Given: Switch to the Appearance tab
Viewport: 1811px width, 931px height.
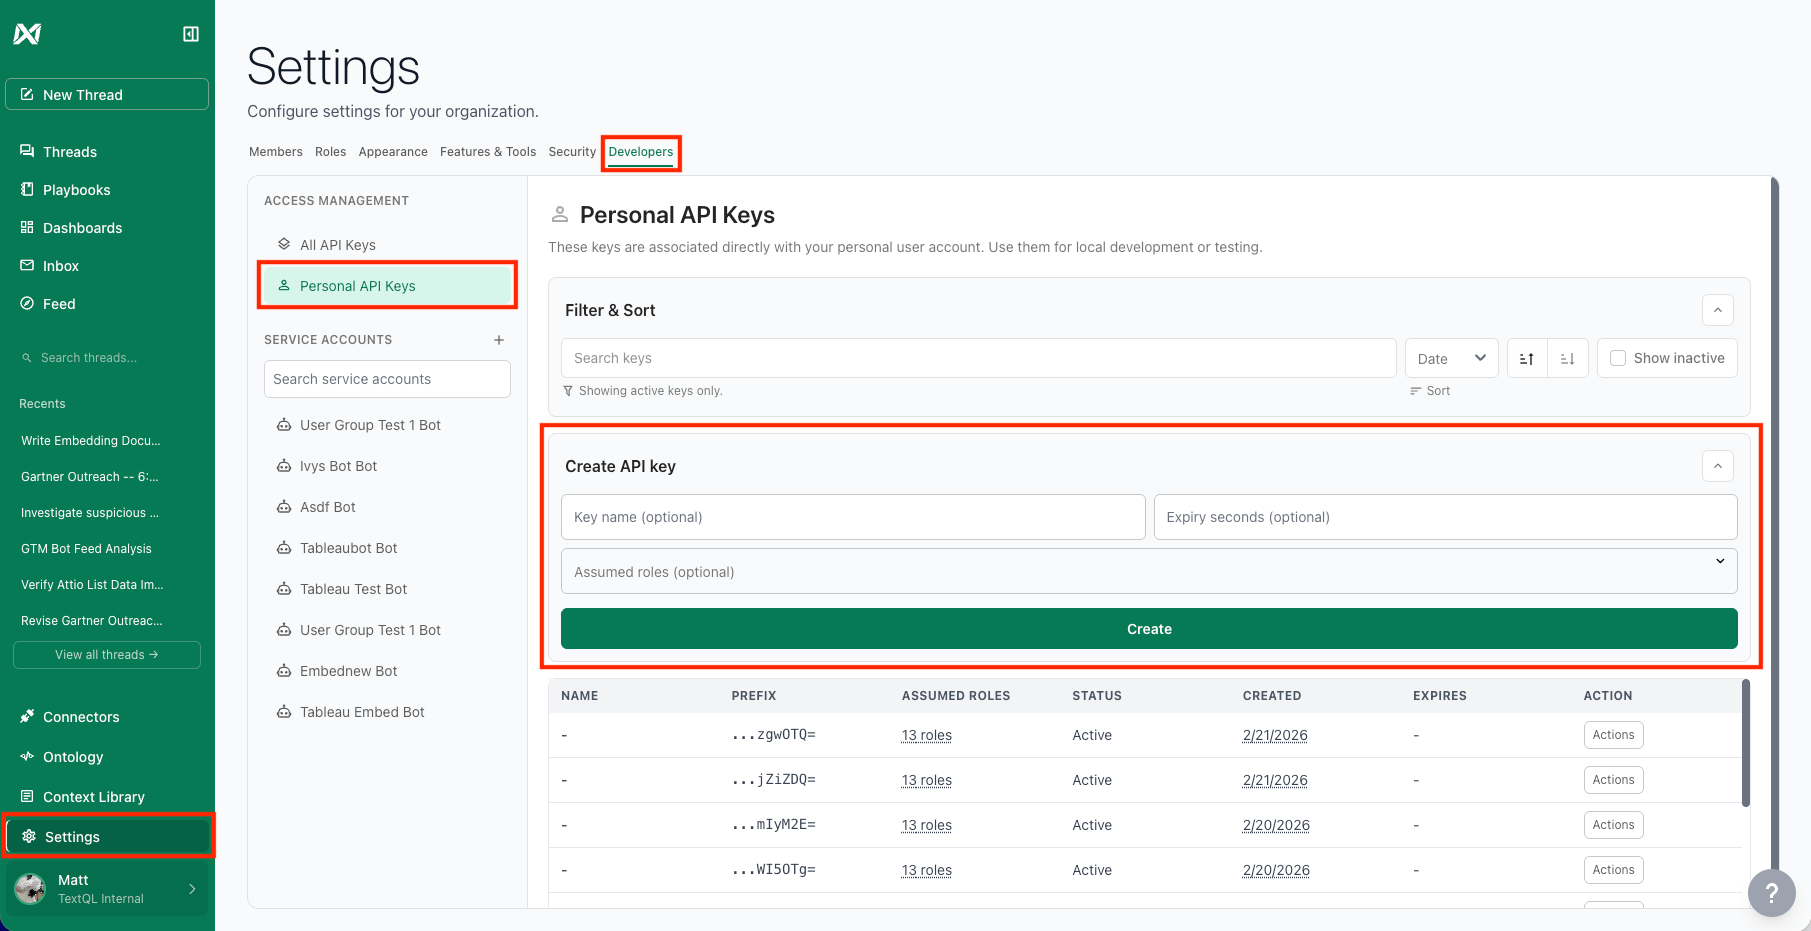Looking at the screenshot, I should pyautogui.click(x=393, y=152).
